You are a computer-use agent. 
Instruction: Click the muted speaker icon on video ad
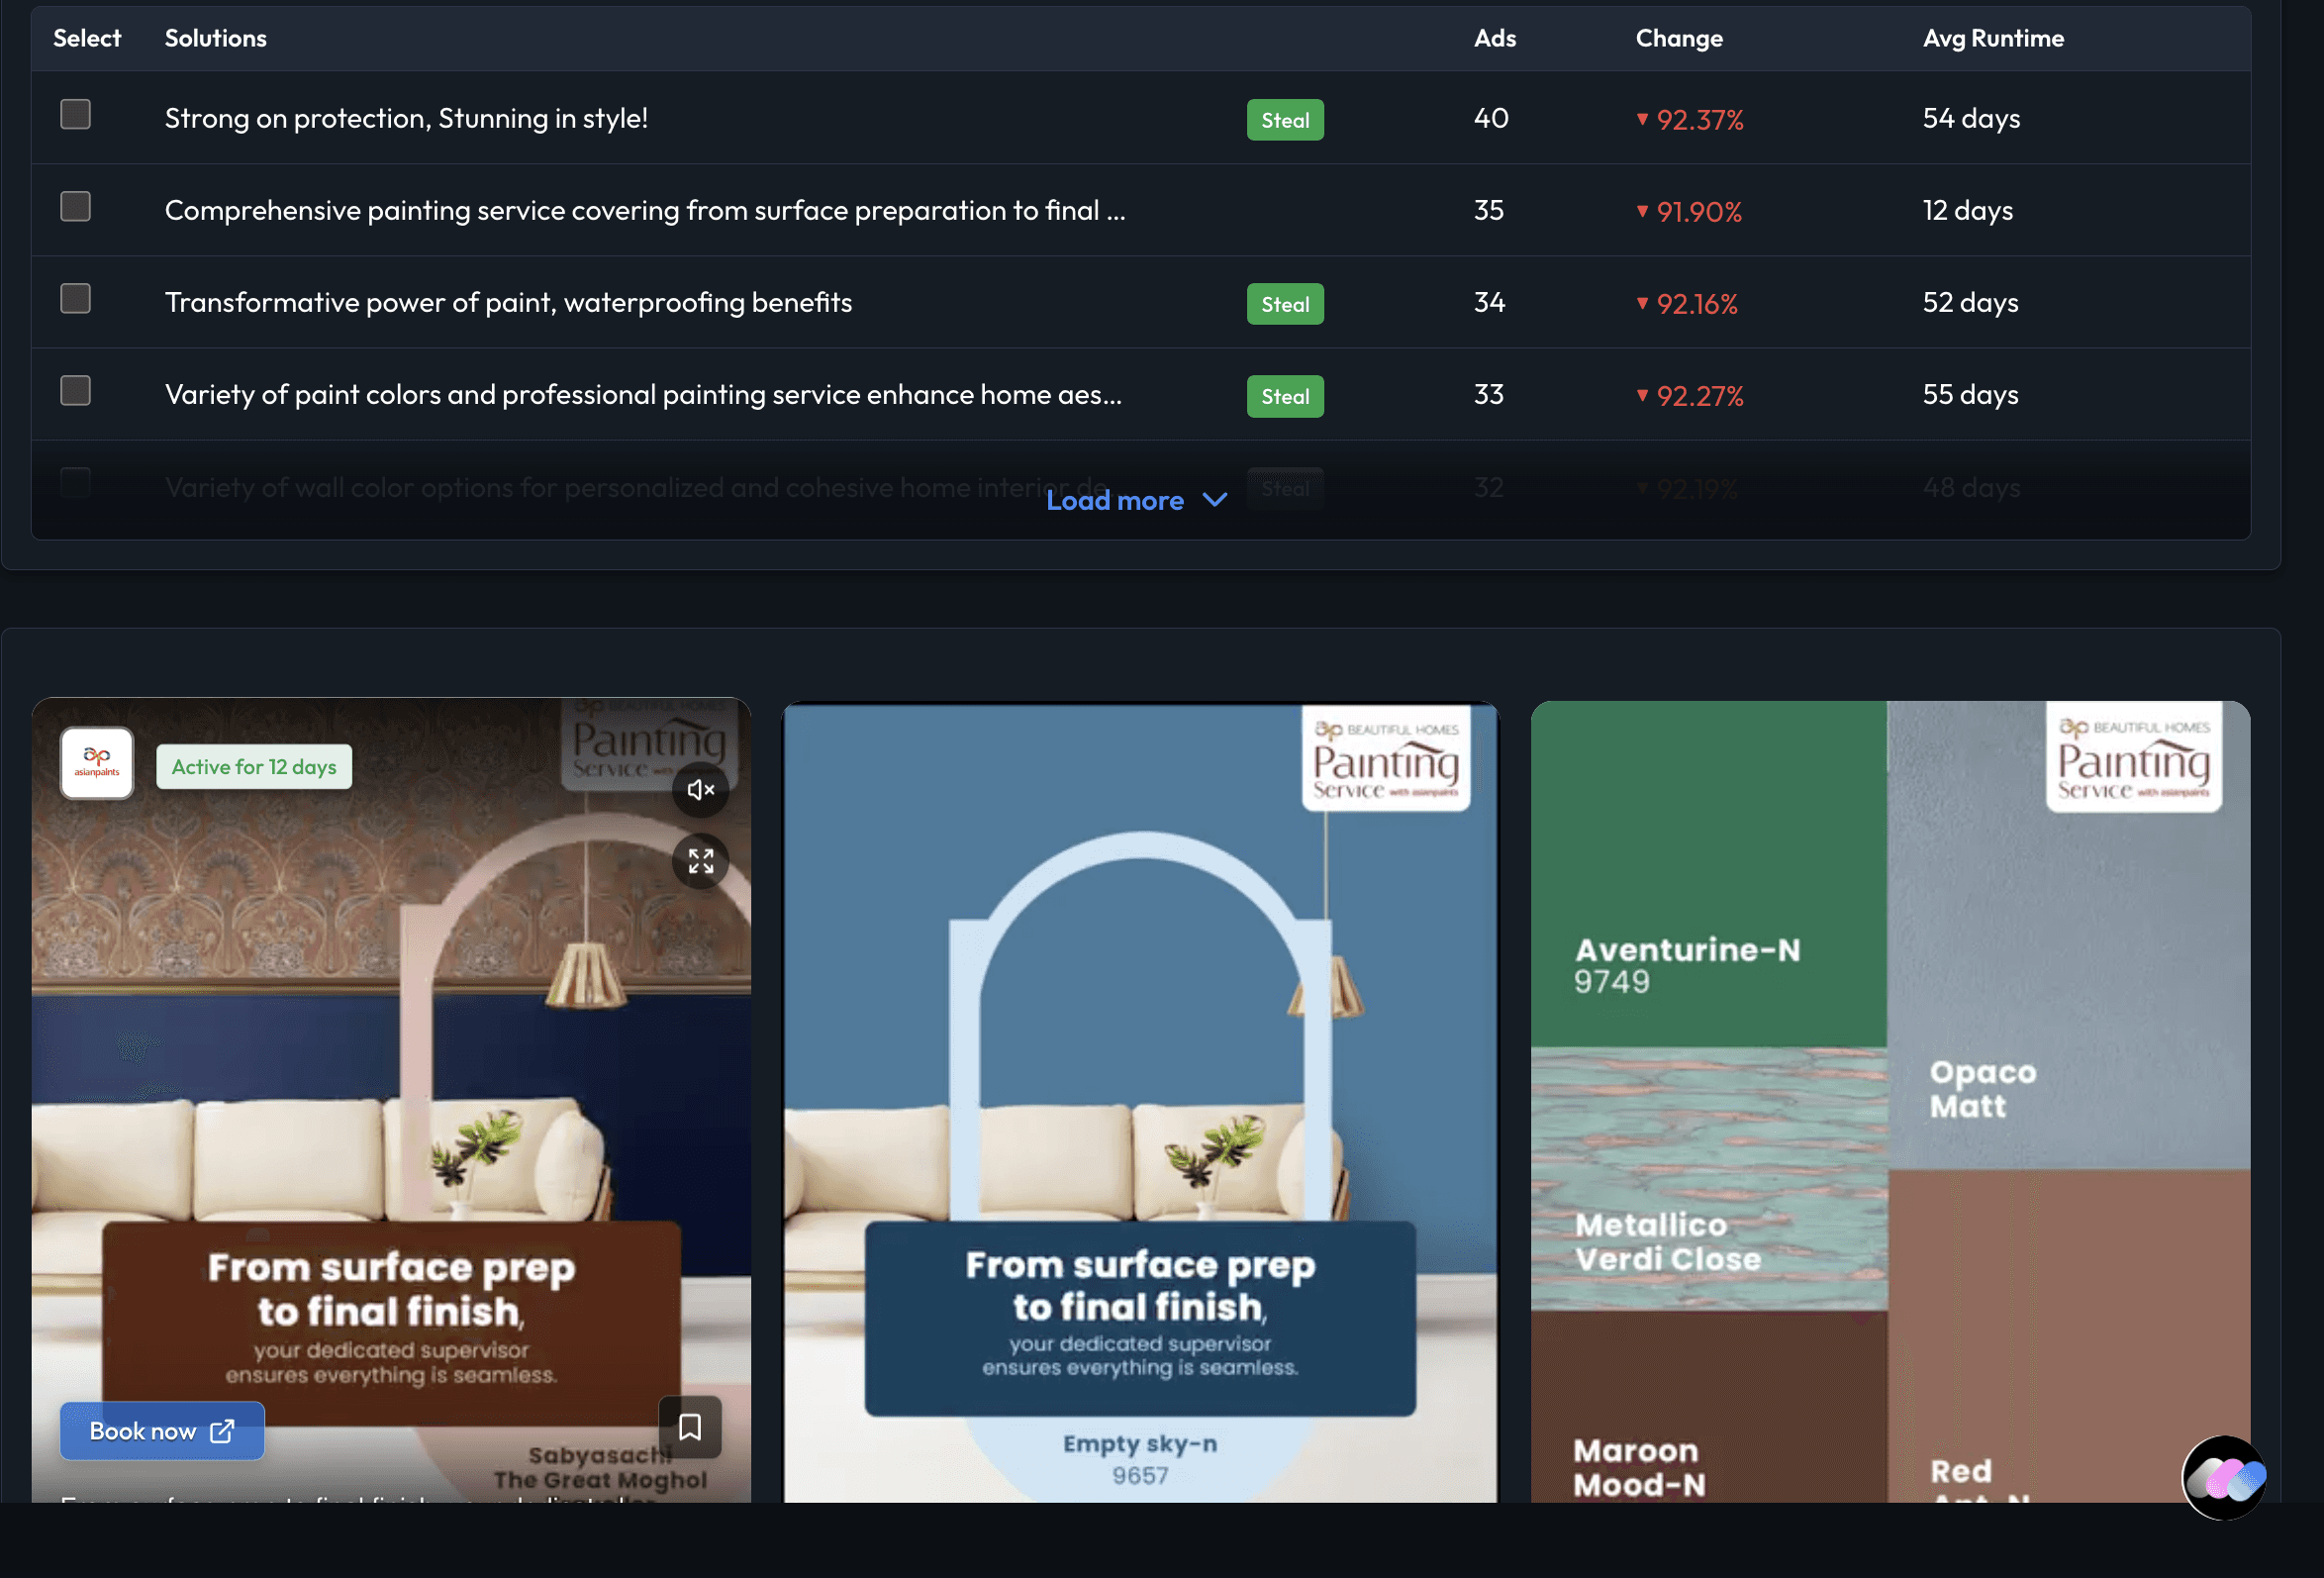(x=700, y=790)
